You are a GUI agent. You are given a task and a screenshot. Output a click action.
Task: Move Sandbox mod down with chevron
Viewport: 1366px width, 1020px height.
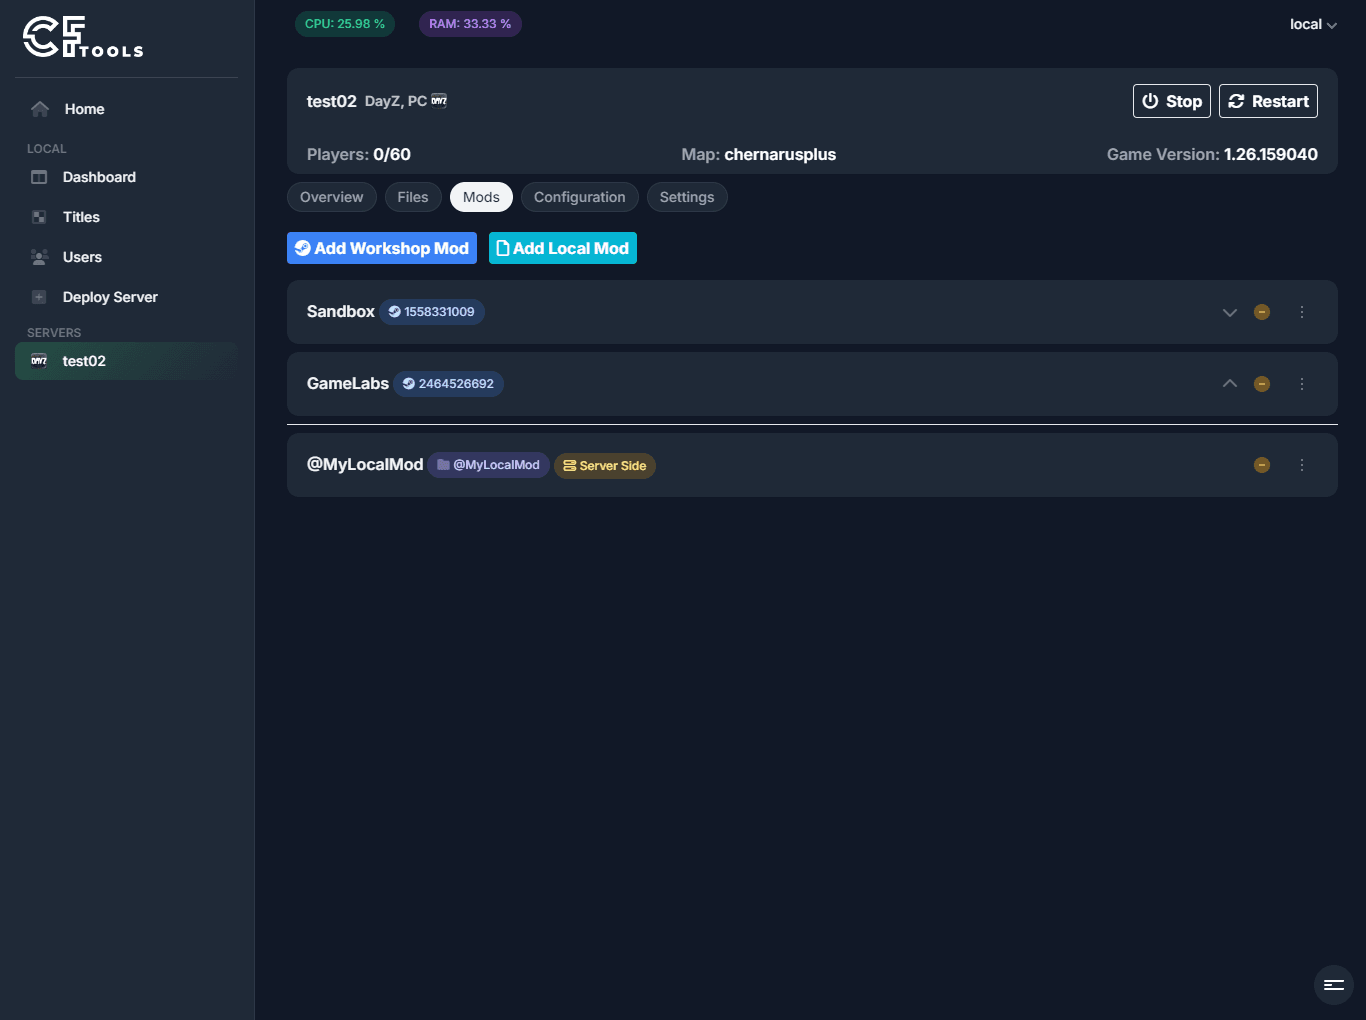pos(1230,312)
